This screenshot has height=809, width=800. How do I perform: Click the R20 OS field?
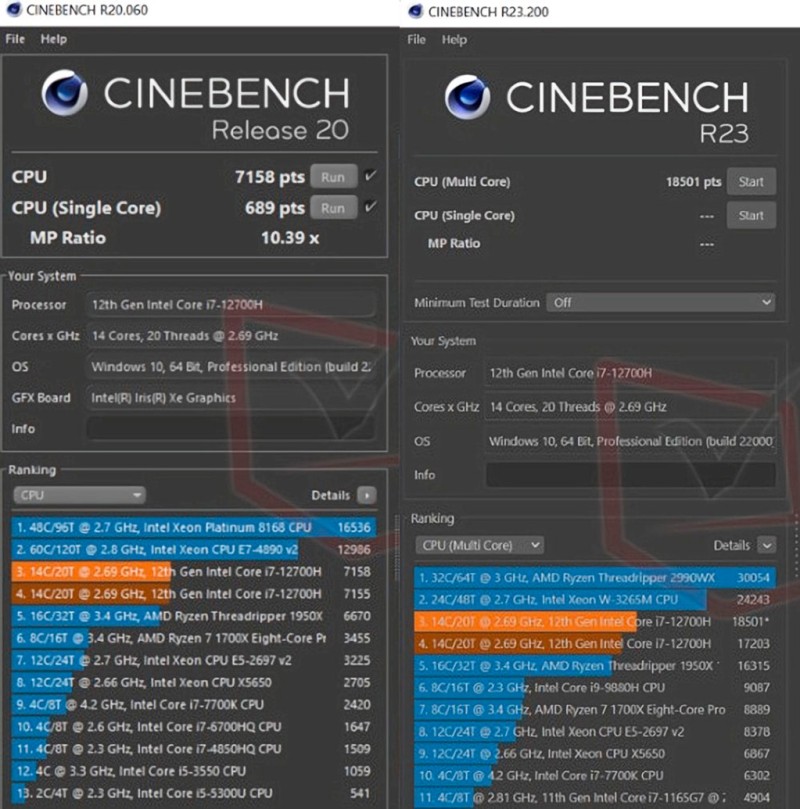[x=231, y=367]
